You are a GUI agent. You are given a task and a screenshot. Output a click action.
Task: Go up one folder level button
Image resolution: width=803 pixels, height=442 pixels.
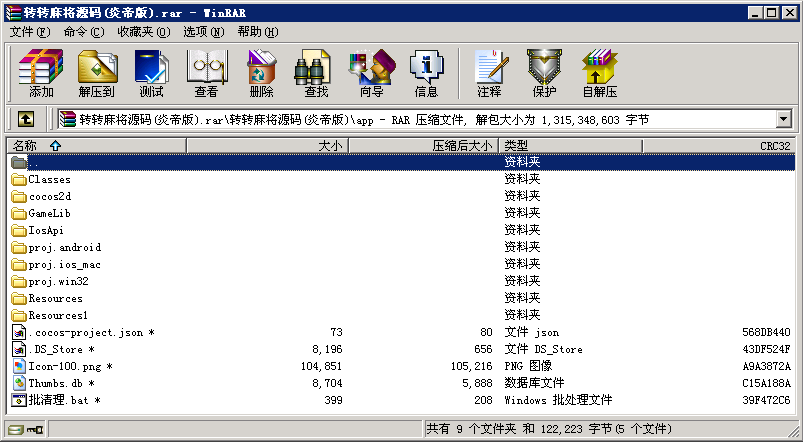coord(26,119)
